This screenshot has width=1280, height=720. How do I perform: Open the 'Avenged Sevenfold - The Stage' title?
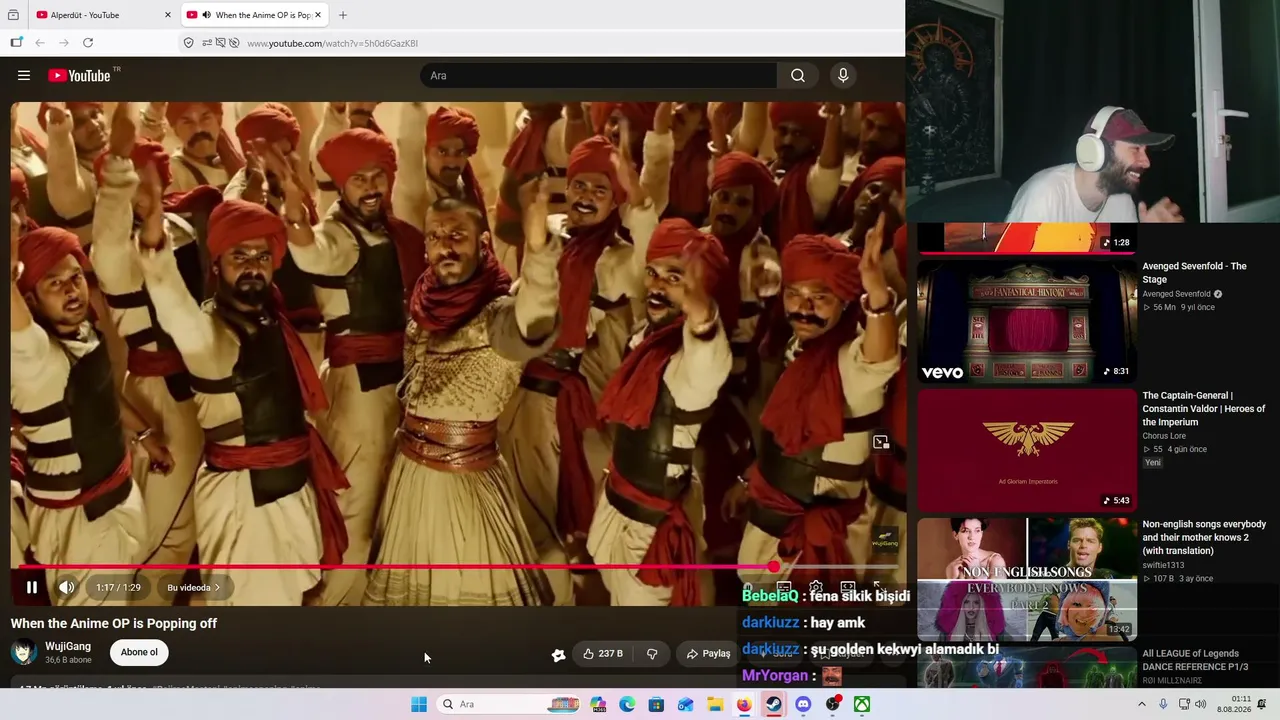point(1195,273)
